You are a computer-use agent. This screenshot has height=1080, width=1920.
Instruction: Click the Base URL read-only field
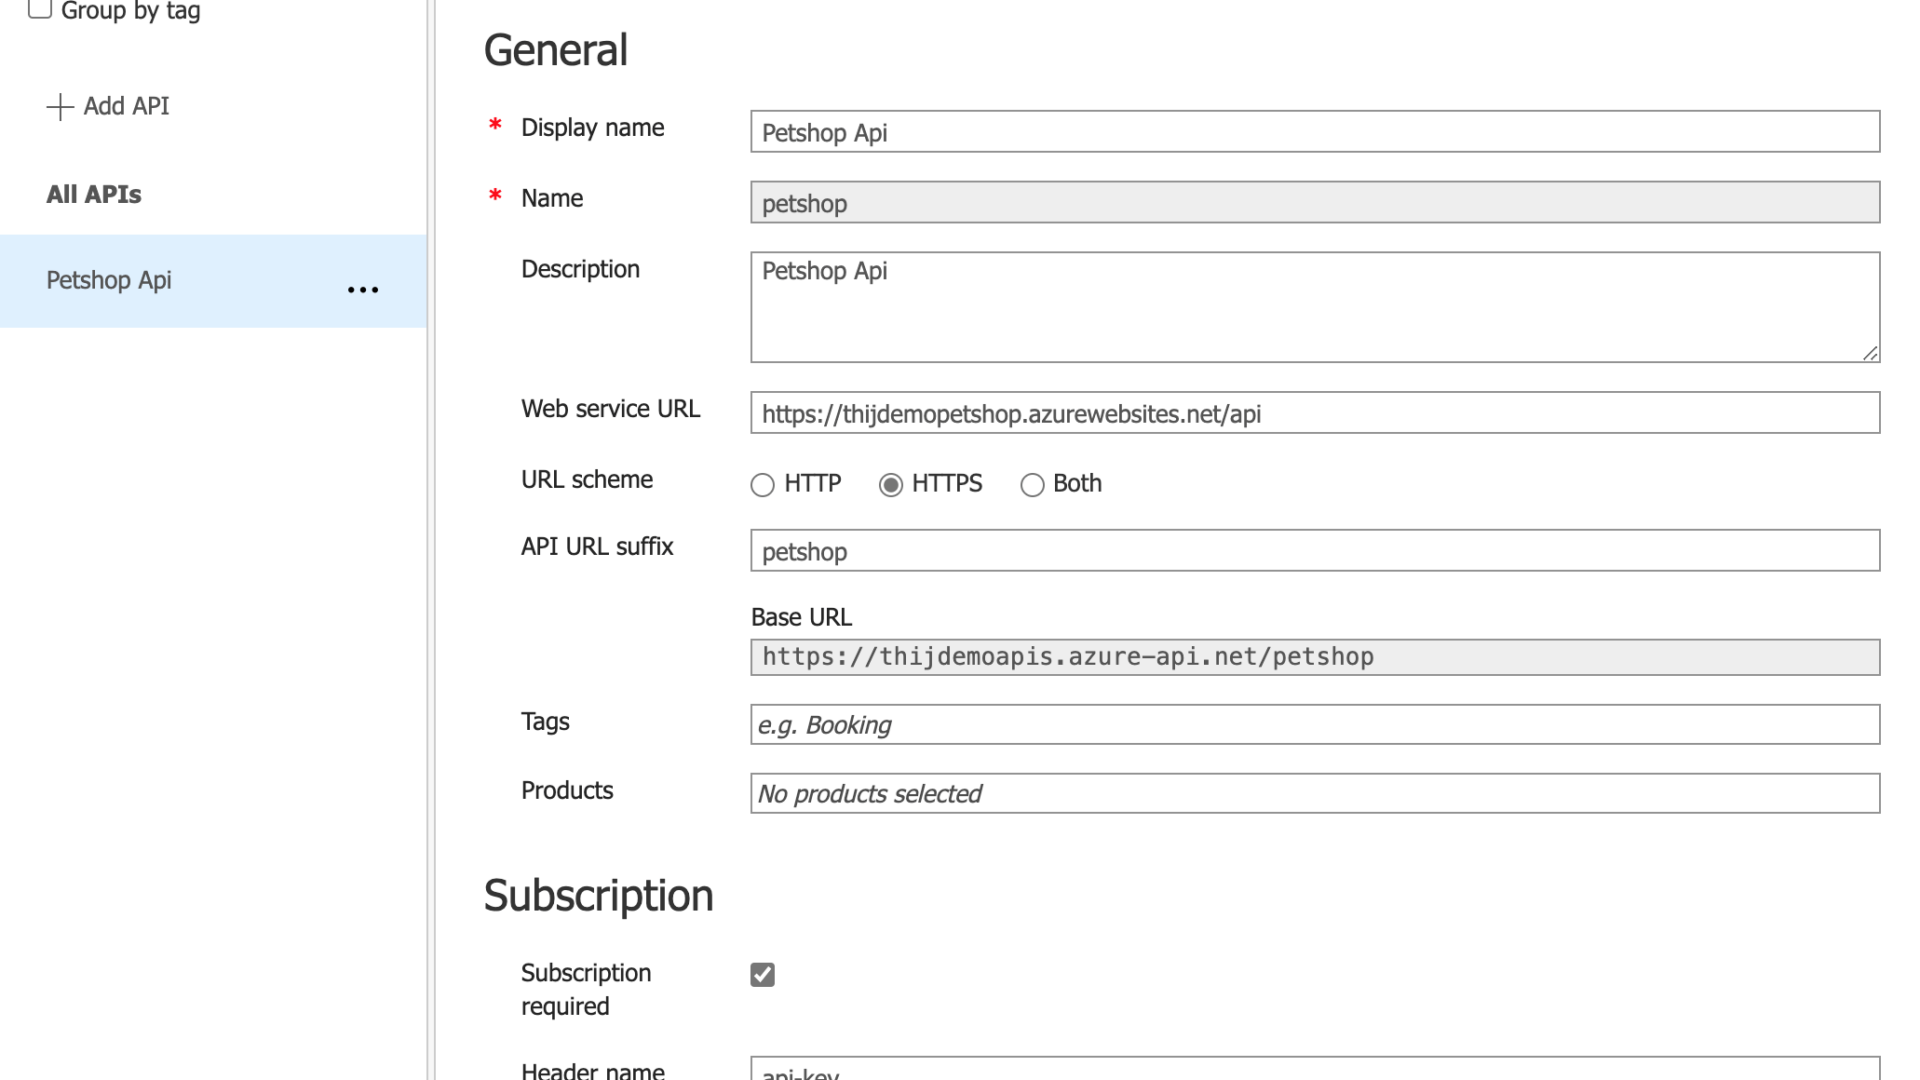tap(1315, 657)
